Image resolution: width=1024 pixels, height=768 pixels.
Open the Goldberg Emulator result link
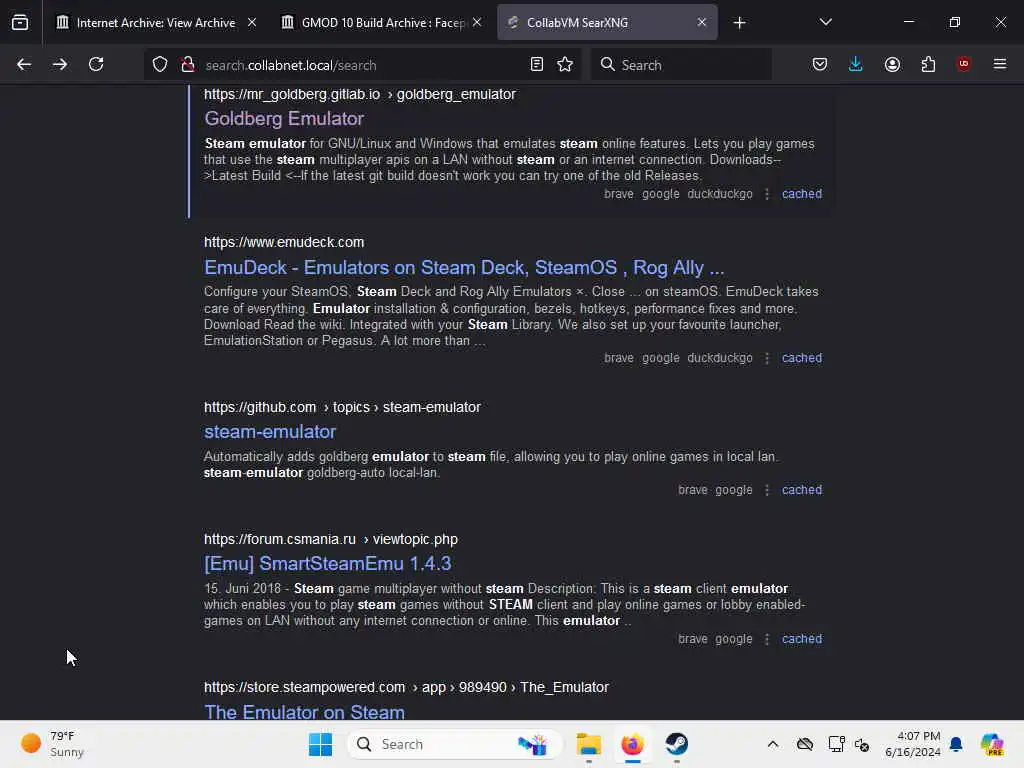click(284, 119)
